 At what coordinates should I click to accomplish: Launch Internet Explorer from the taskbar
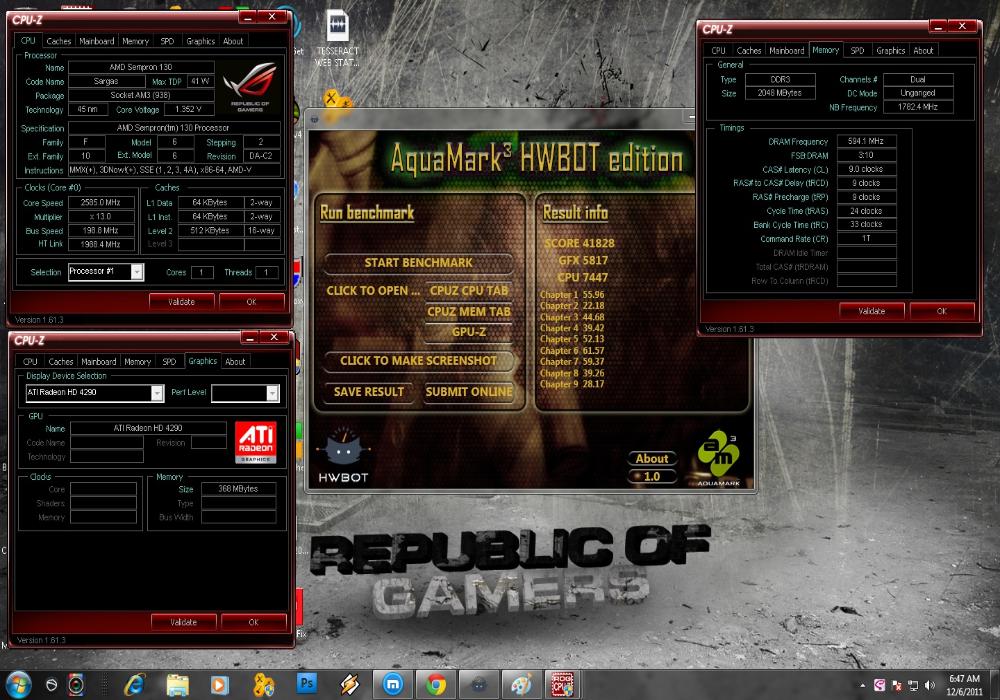(135, 685)
